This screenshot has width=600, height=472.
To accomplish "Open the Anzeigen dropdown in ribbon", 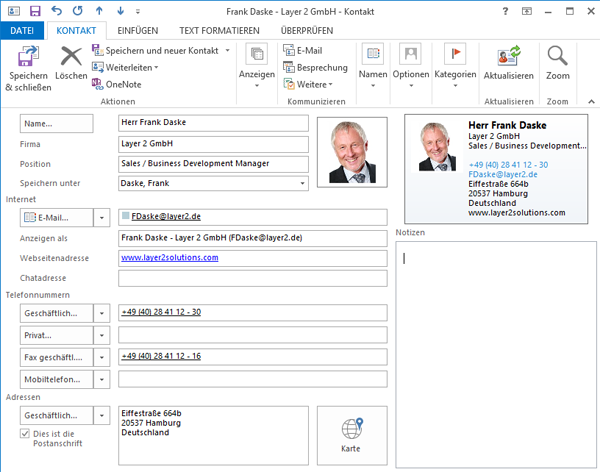I will coord(257,64).
